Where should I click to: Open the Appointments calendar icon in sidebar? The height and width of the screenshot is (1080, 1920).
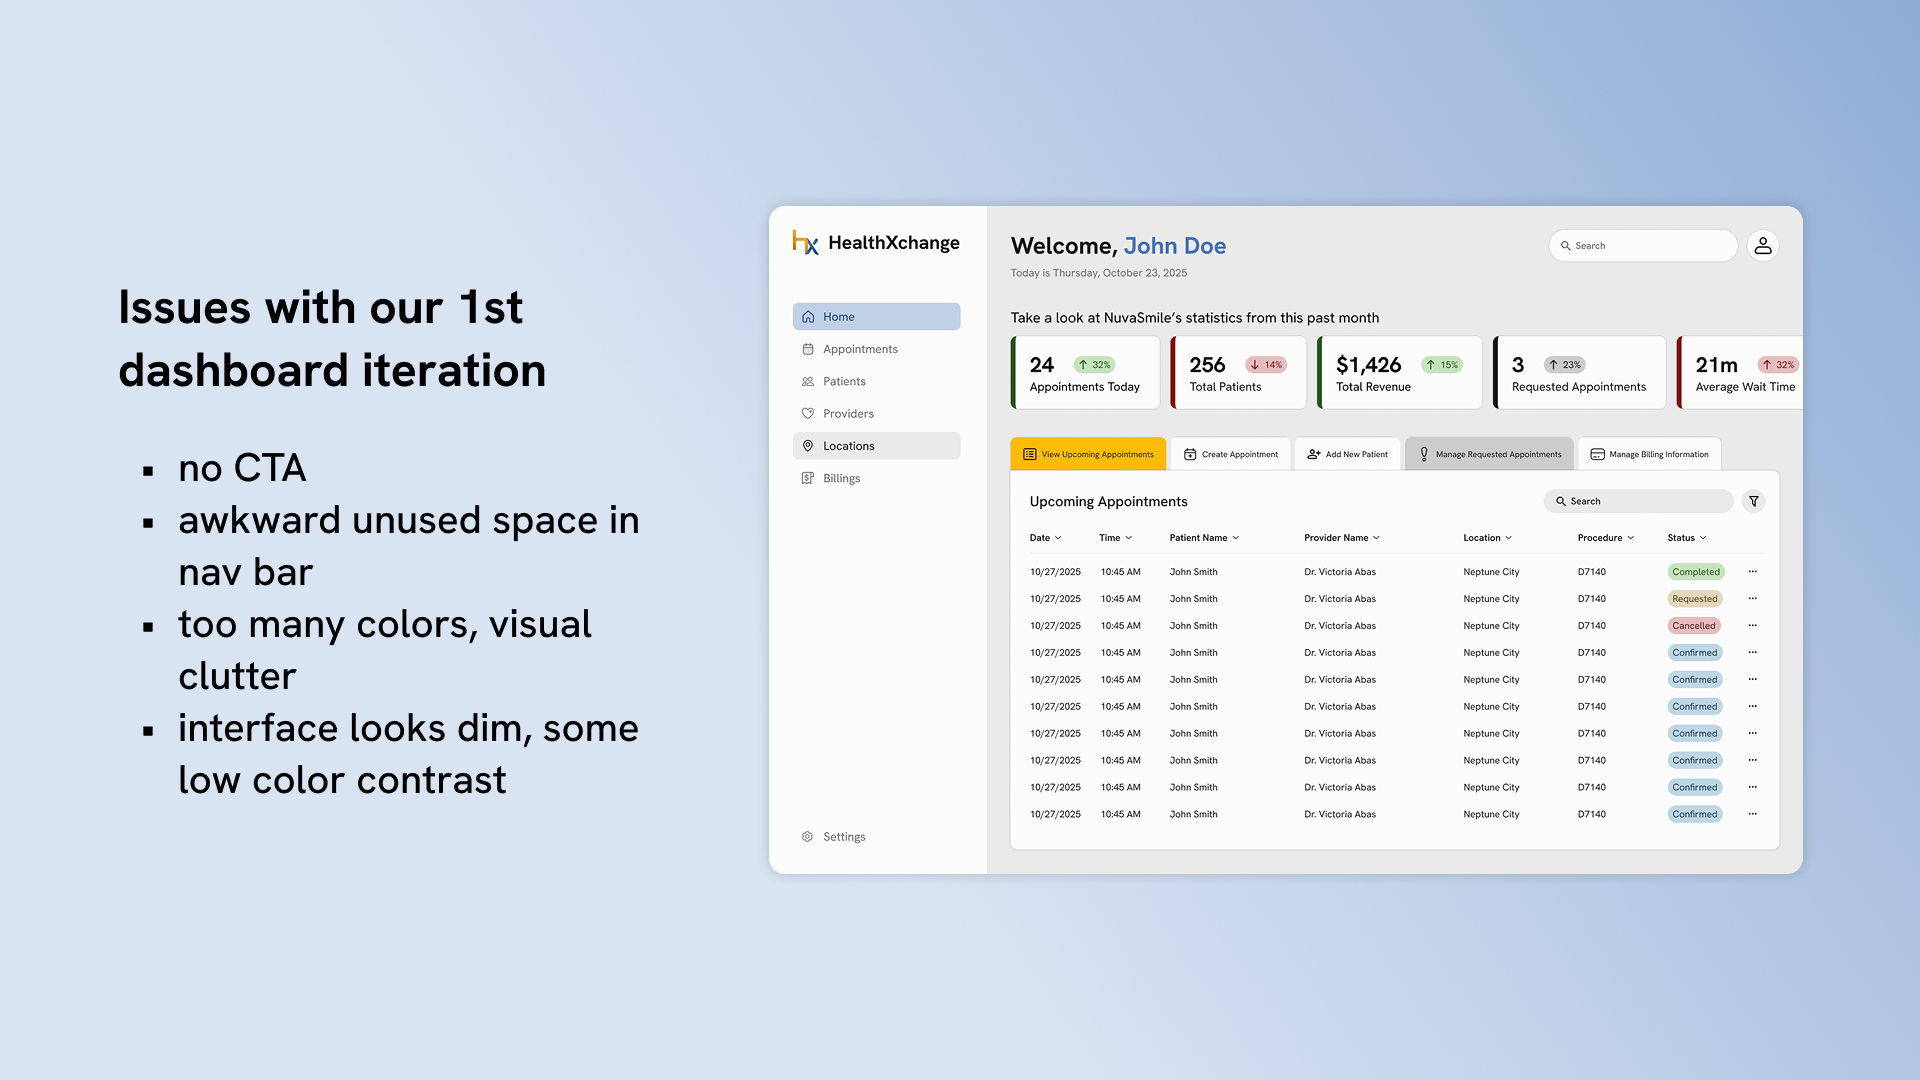[x=809, y=348]
